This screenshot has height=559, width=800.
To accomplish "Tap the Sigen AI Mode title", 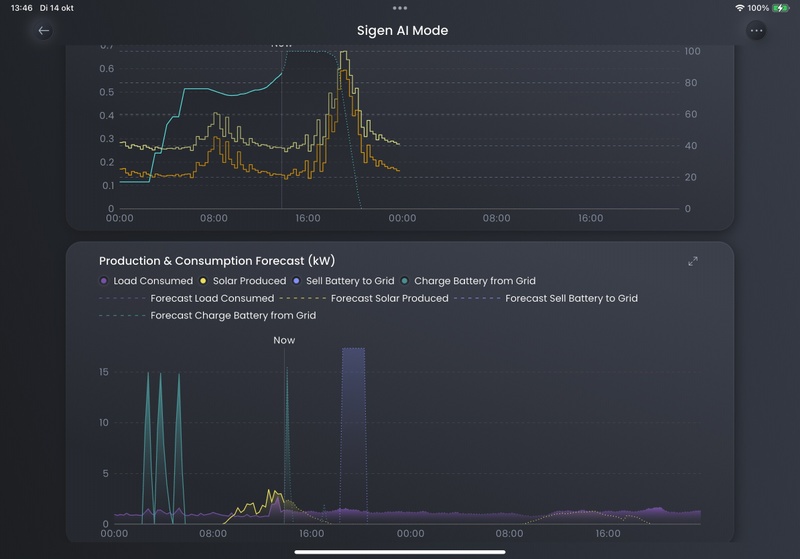I will pyautogui.click(x=403, y=31).
